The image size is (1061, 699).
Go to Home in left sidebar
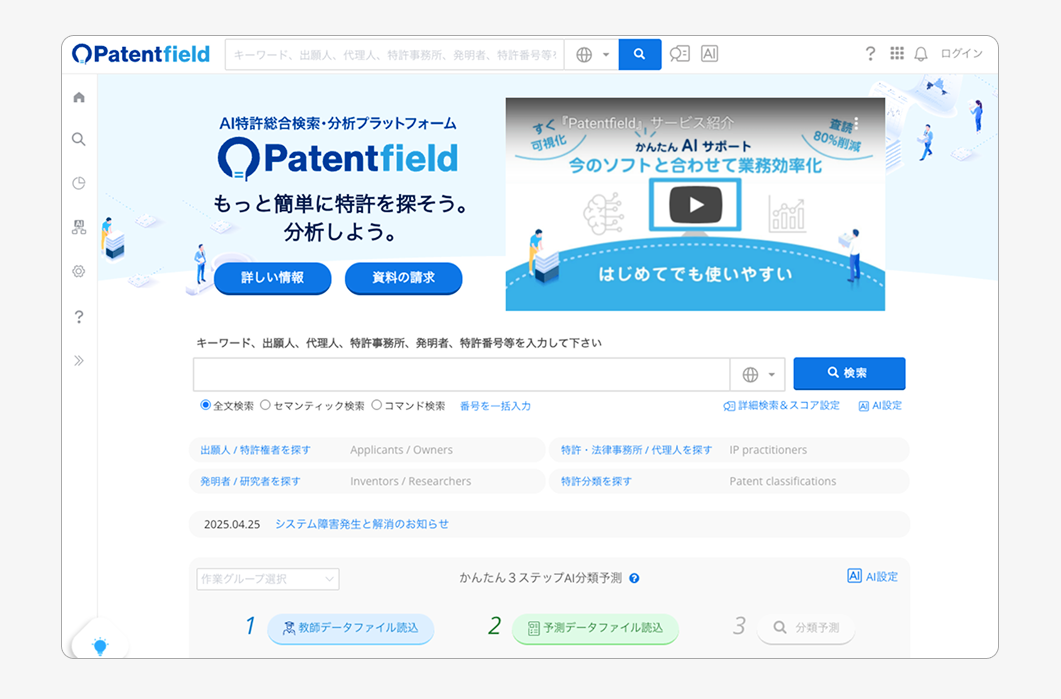79,97
